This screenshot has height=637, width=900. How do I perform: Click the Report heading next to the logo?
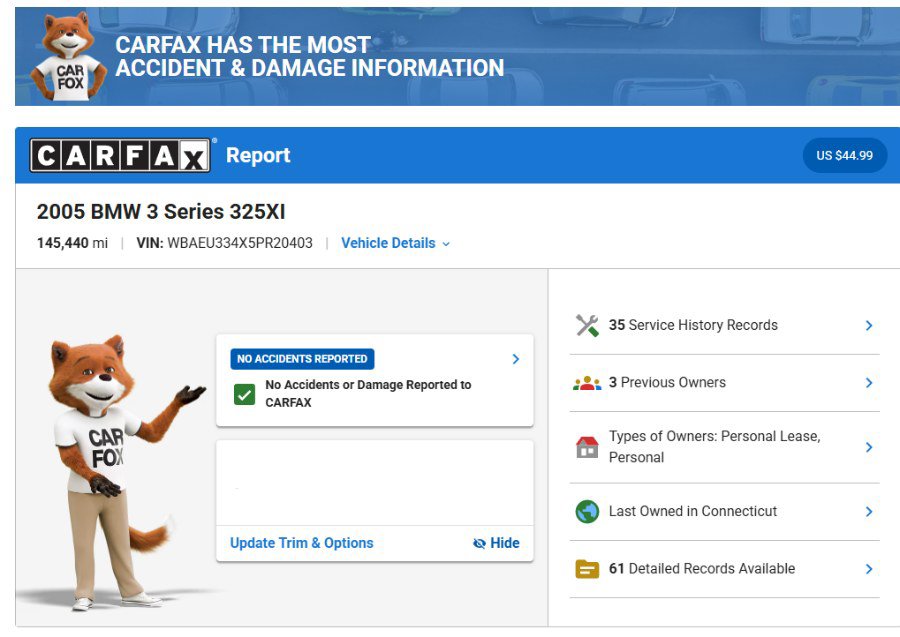pyautogui.click(x=258, y=156)
